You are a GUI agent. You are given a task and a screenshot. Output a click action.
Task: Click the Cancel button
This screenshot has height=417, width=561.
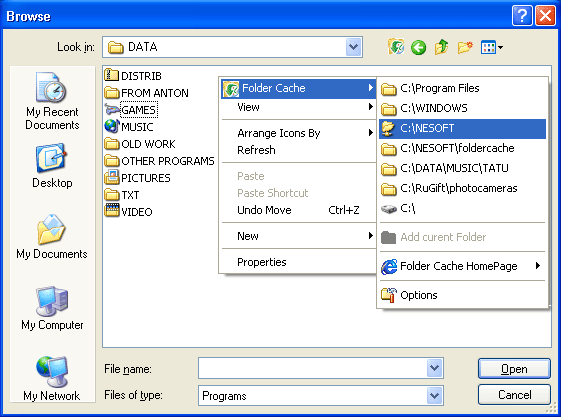514,395
